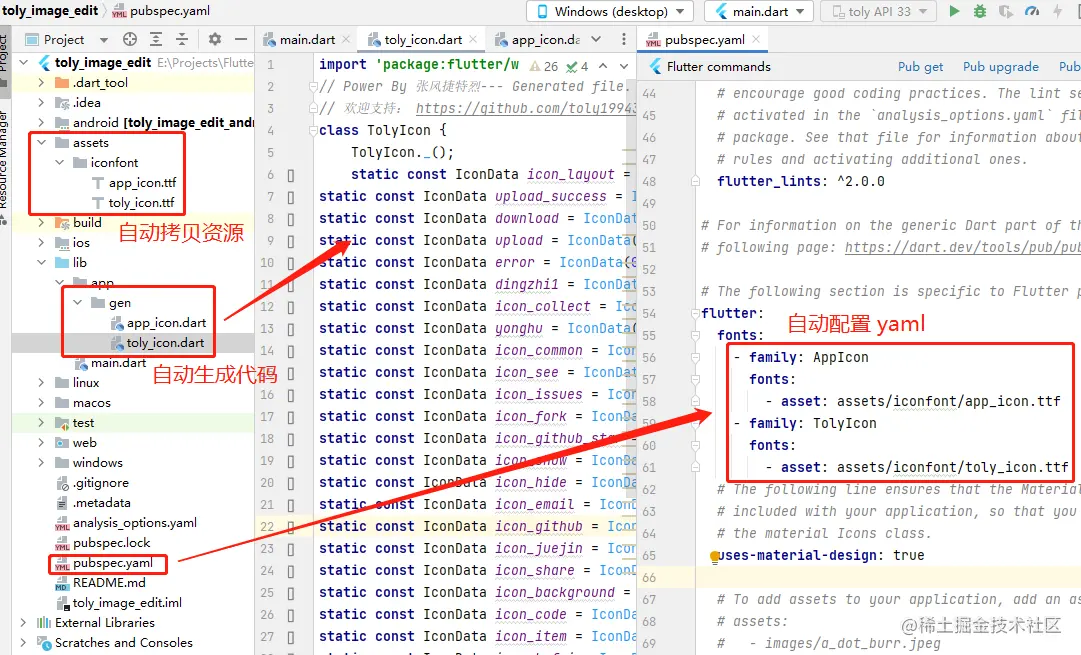Click the gutter icon preview on line 22
Screen dimensions: 1081x655
tap(291, 527)
